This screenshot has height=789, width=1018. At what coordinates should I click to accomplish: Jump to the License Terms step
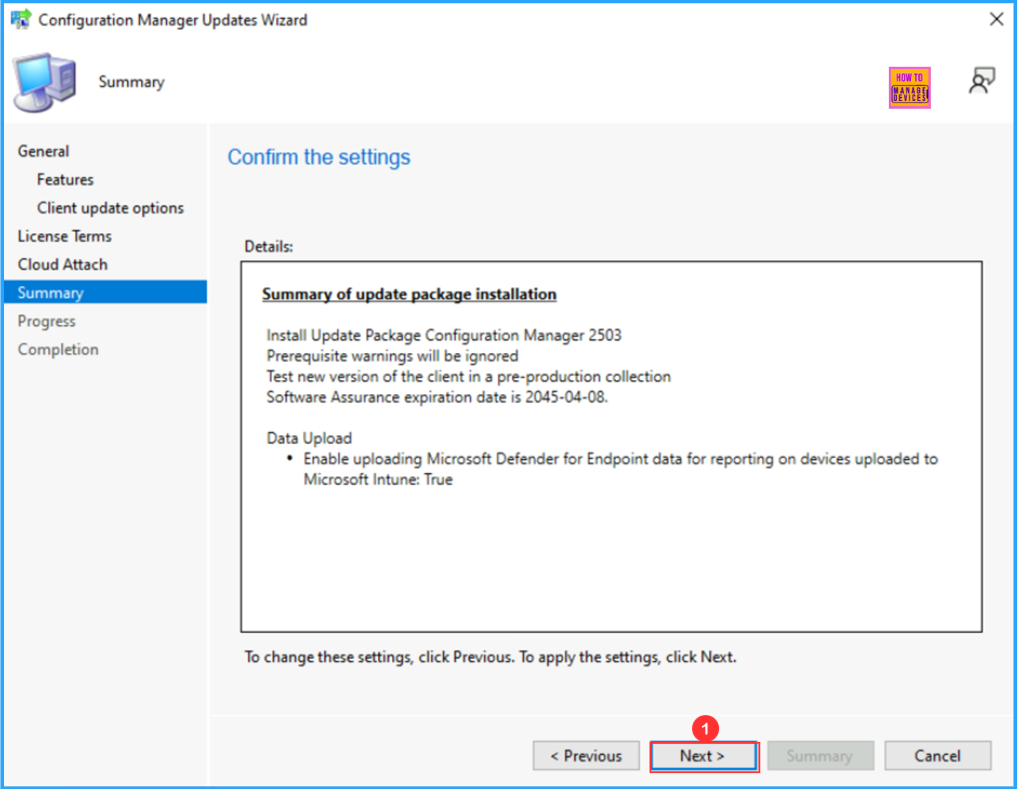point(64,236)
